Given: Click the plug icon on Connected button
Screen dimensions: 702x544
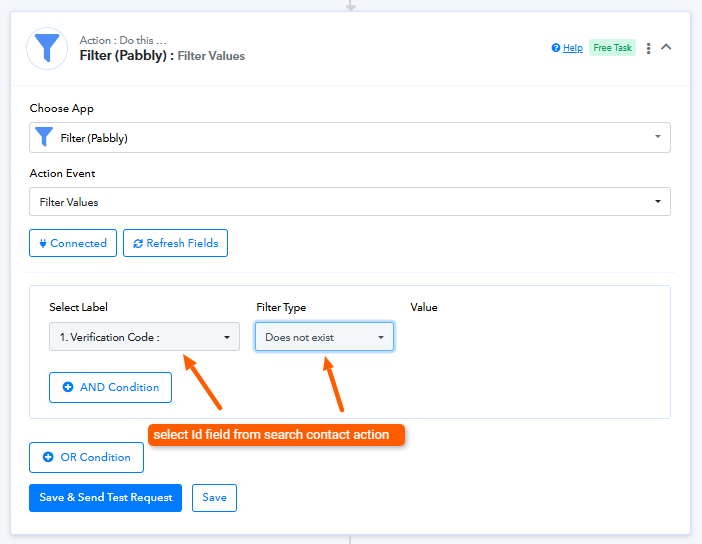Looking at the screenshot, I should point(43,243).
